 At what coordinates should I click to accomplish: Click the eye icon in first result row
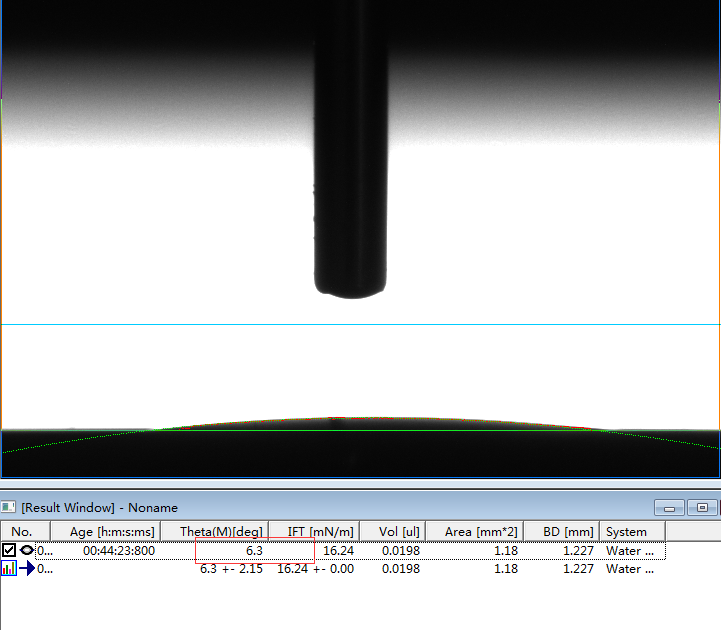click(x=26, y=550)
